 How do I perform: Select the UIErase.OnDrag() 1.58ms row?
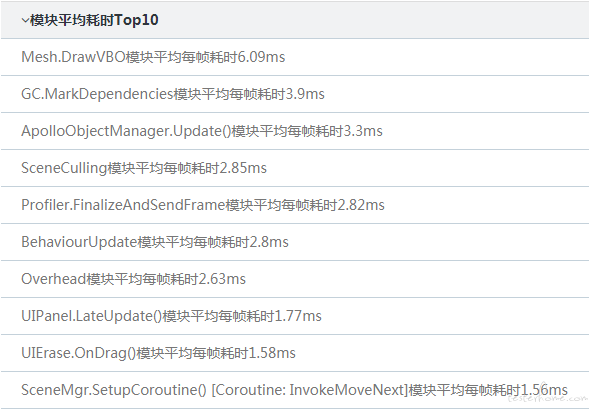tap(294, 353)
